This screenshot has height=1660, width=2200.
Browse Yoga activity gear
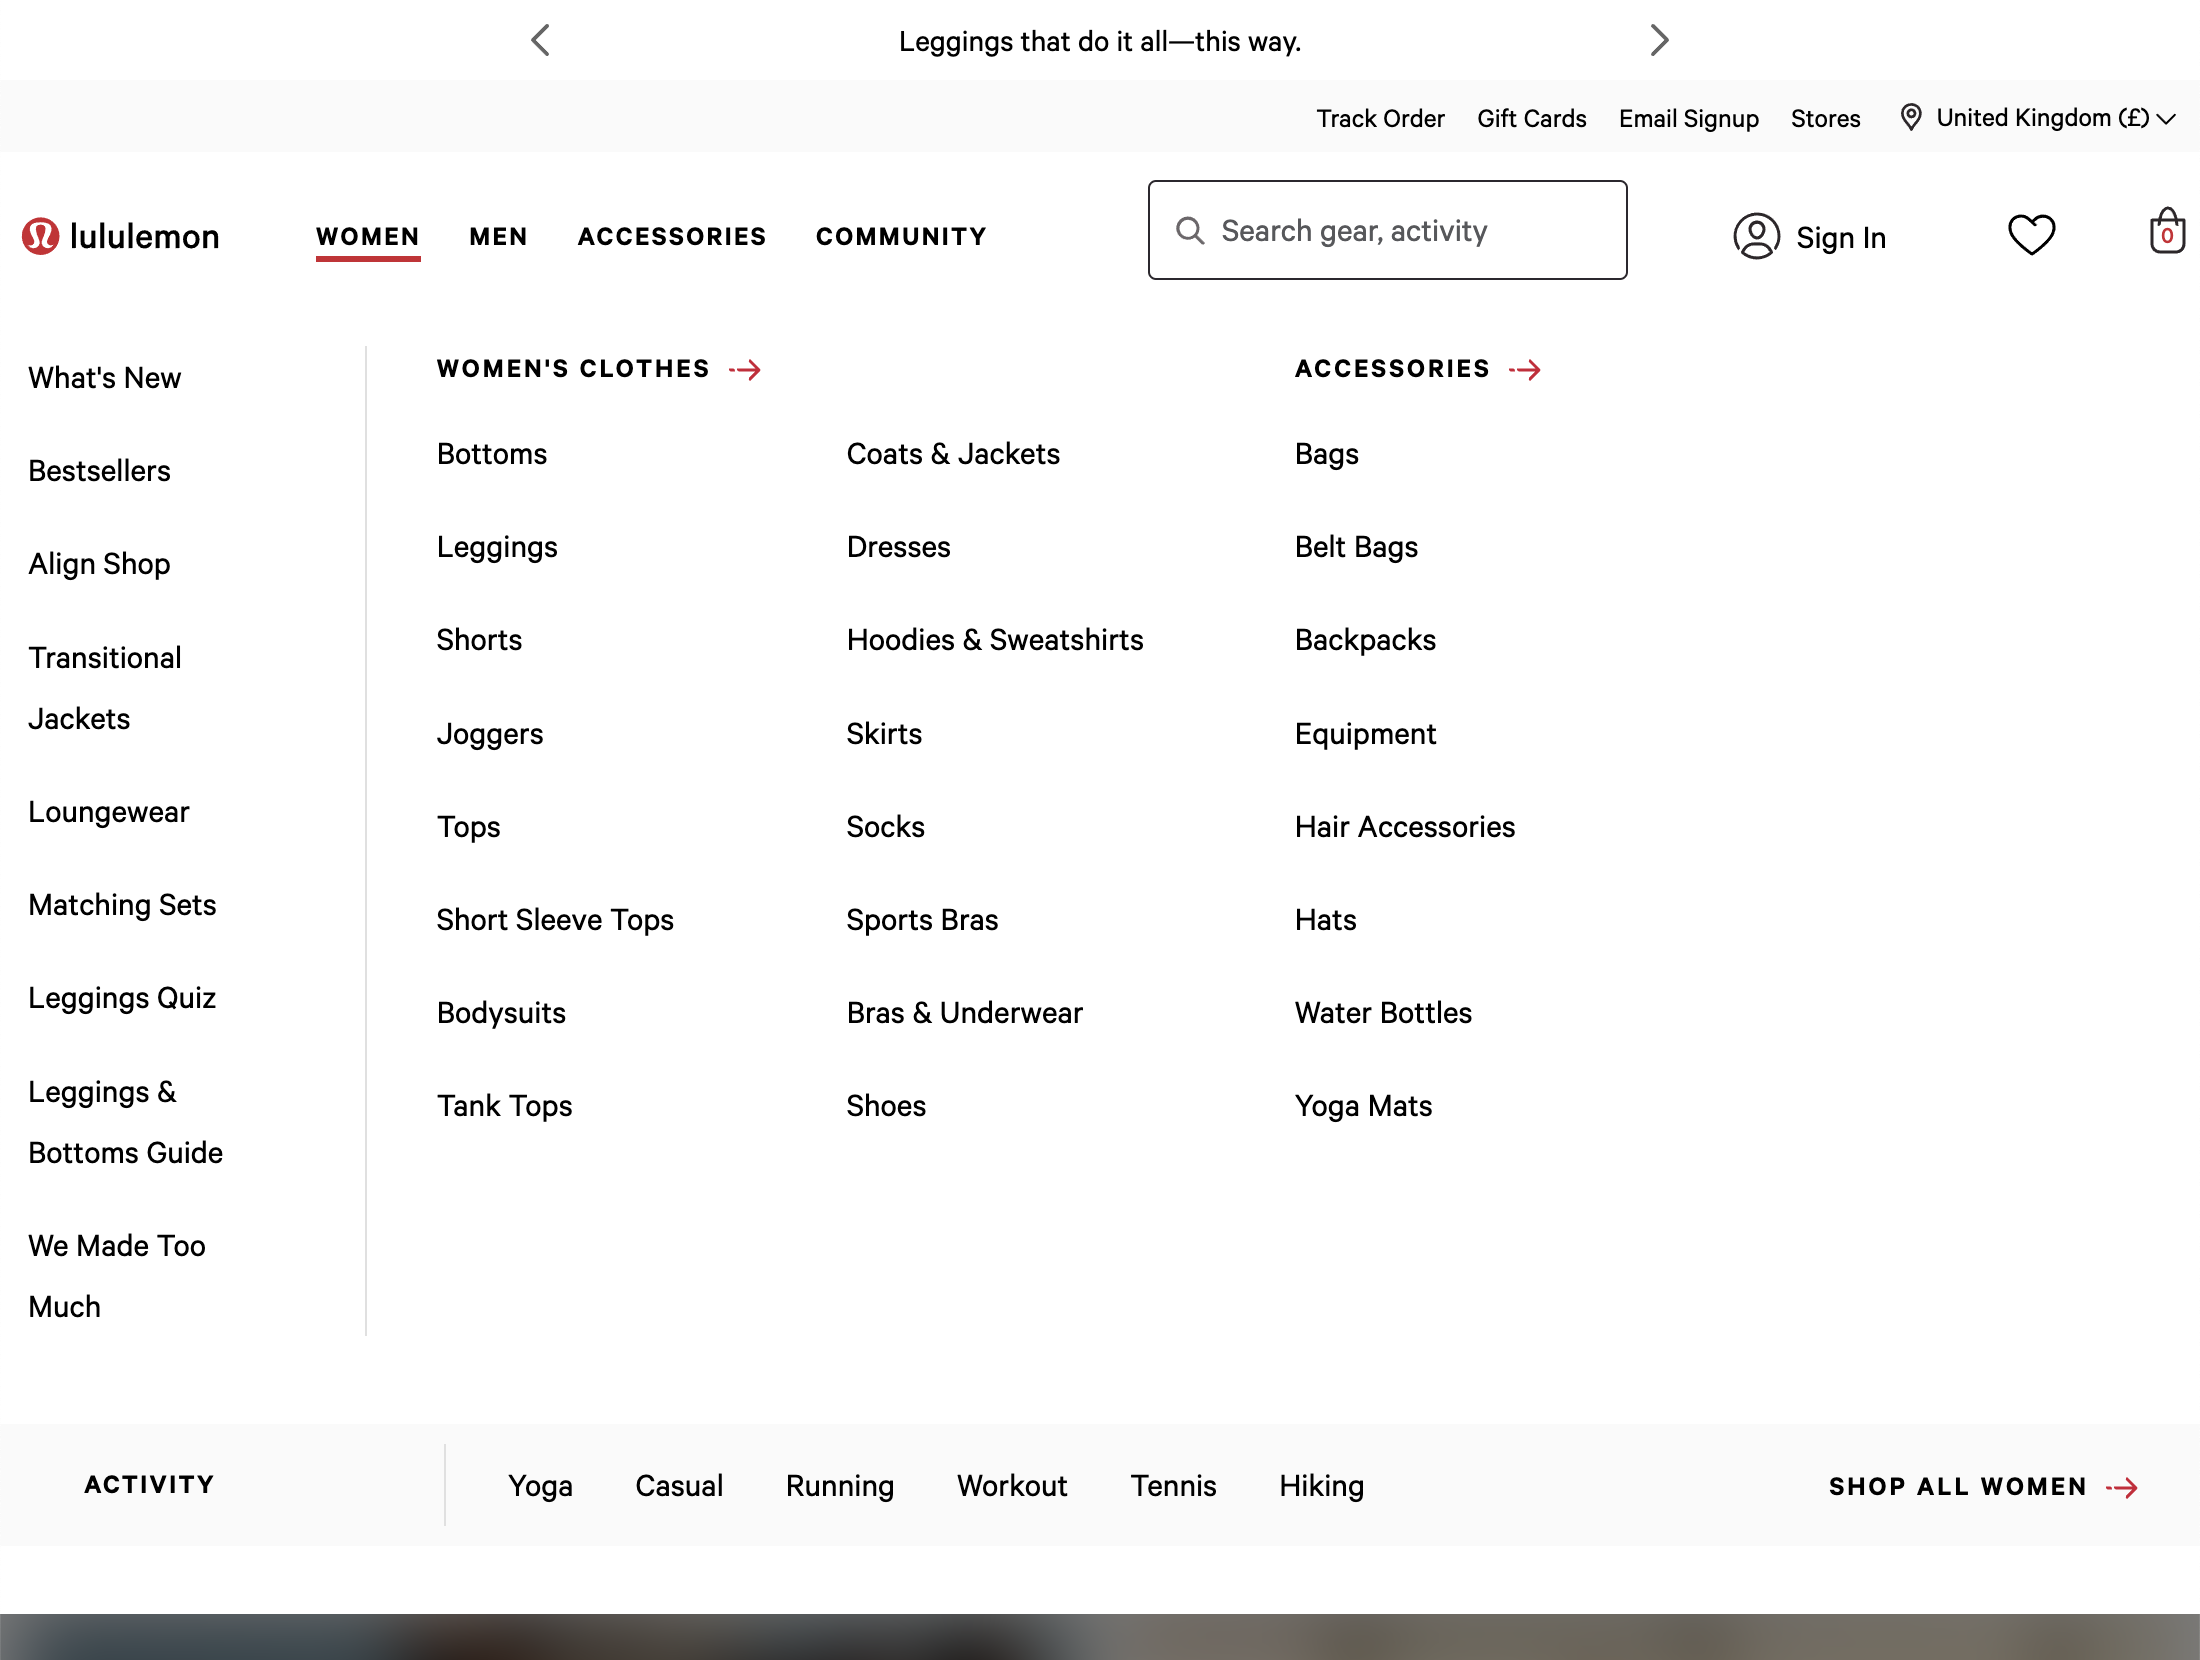[x=541, y=1486]
